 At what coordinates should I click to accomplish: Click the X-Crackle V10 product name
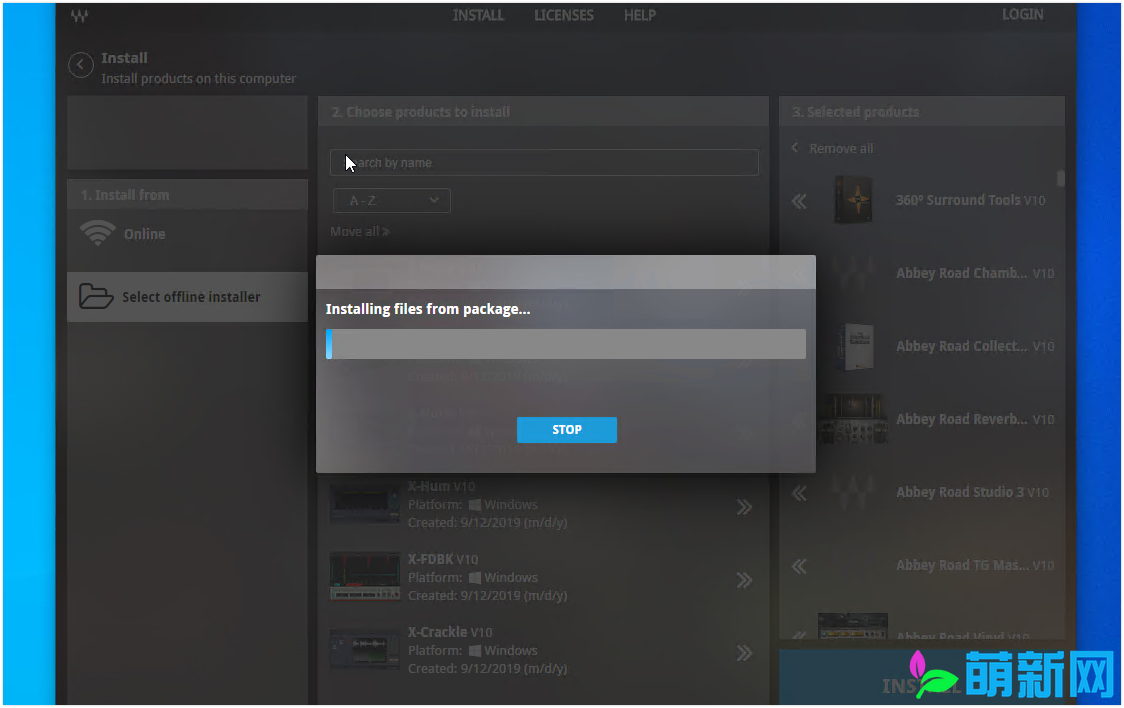coord(450,632)
